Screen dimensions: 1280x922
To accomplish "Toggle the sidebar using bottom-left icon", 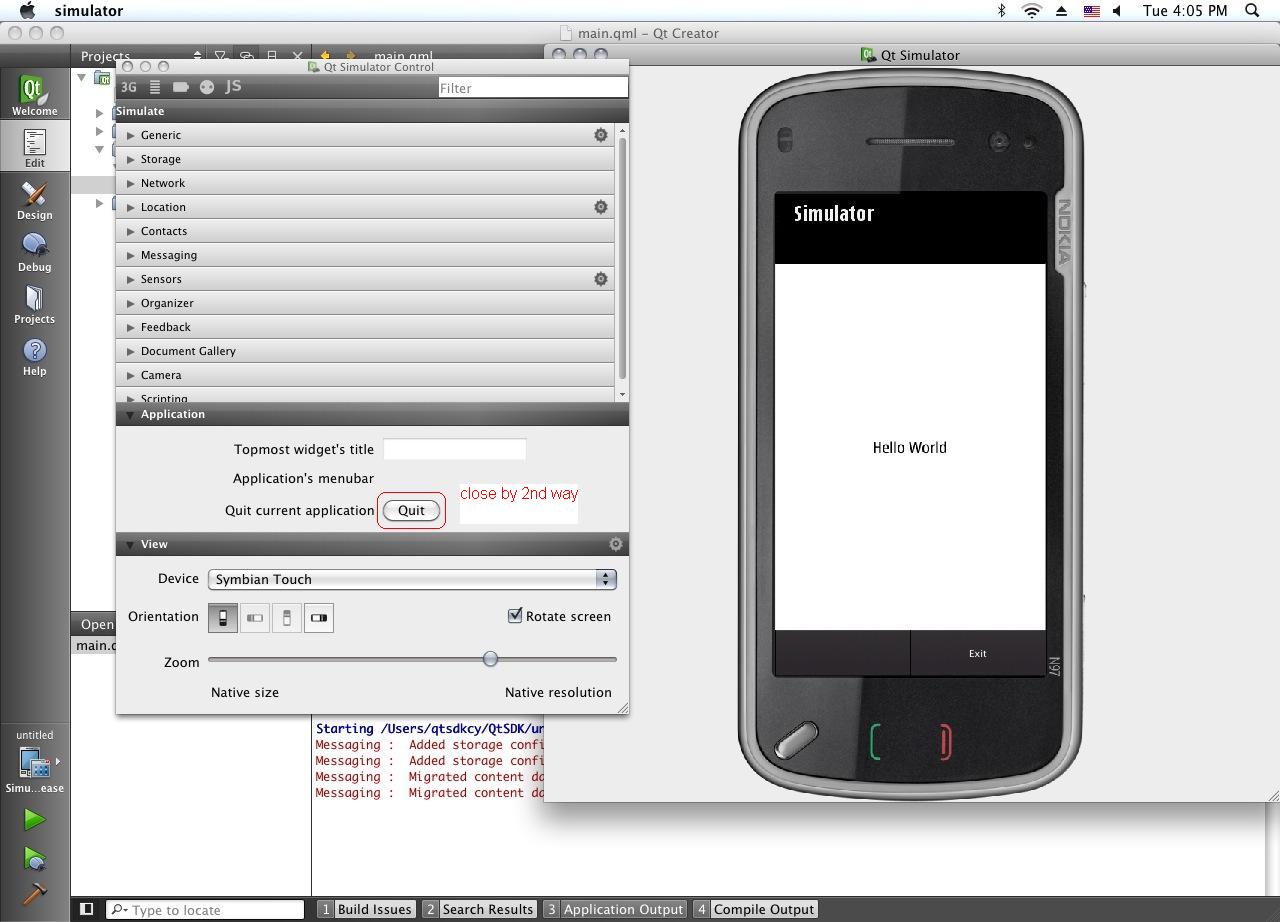I will pos(87,909).
